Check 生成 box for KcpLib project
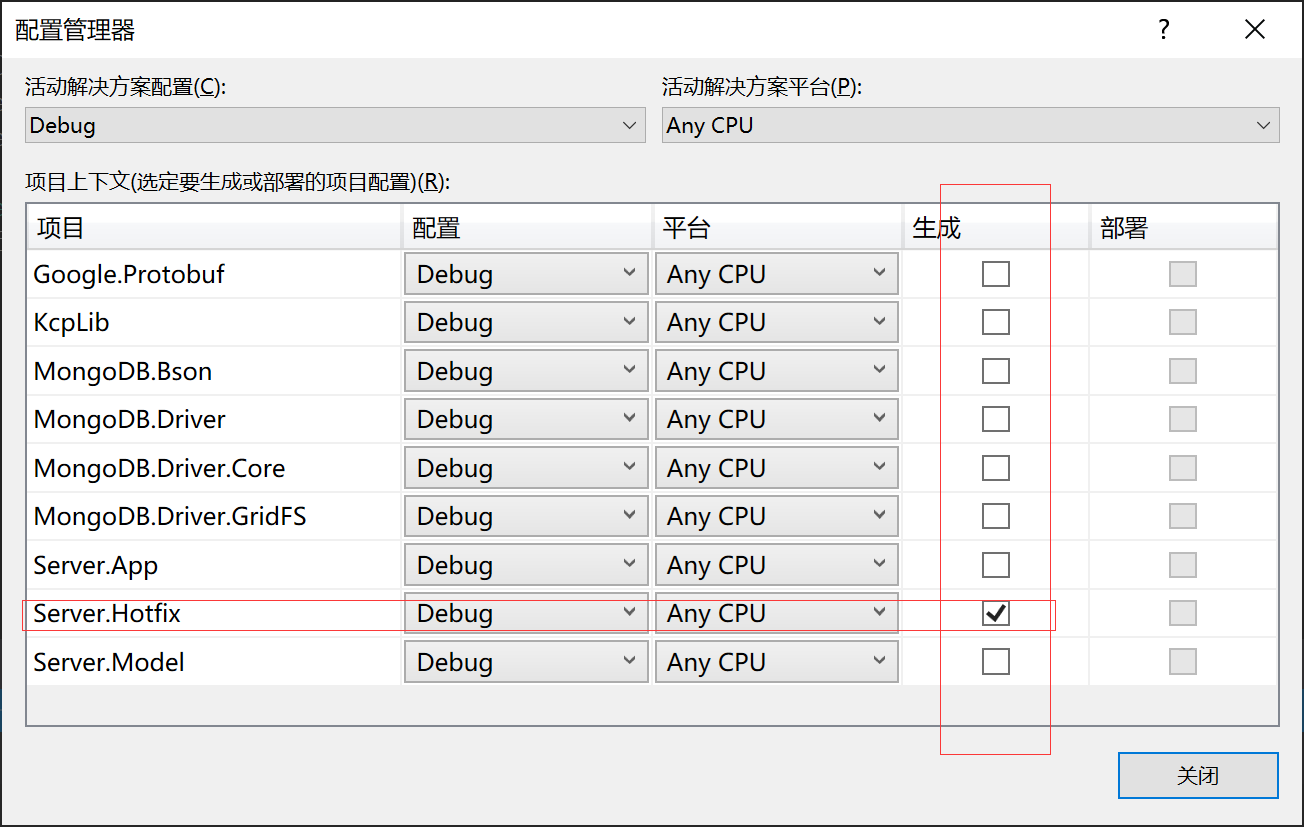Screen dimensions: 1304x827 995,322
